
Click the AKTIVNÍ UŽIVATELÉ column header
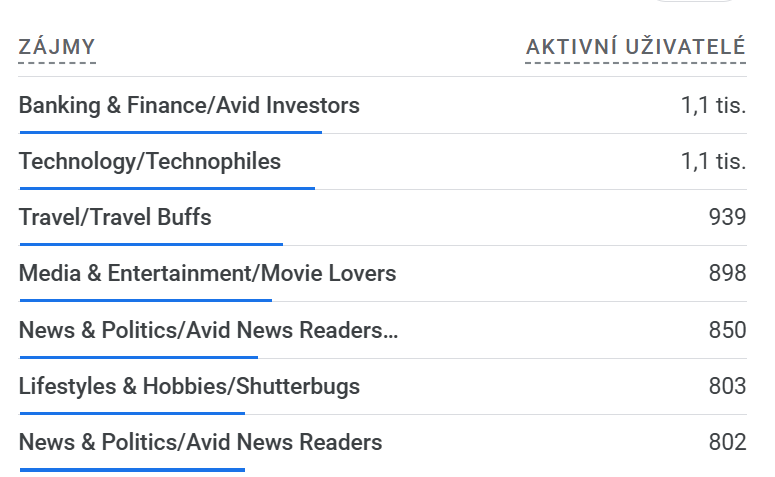click(636, 47)
